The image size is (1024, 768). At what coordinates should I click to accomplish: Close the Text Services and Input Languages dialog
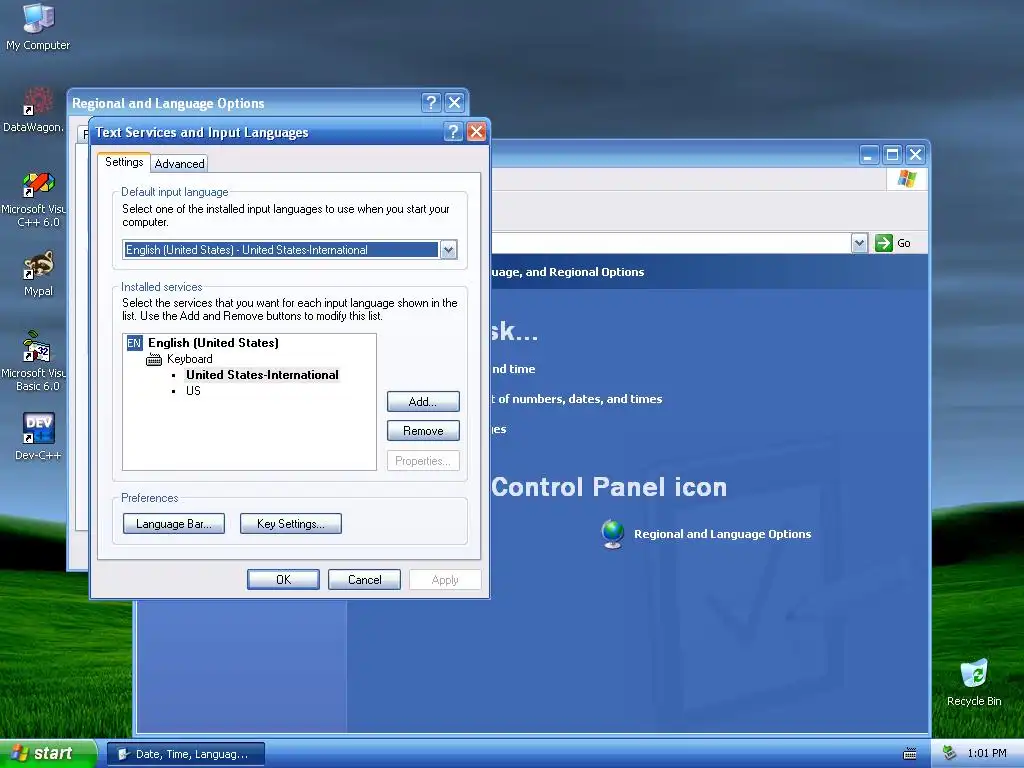pos(477,132)
